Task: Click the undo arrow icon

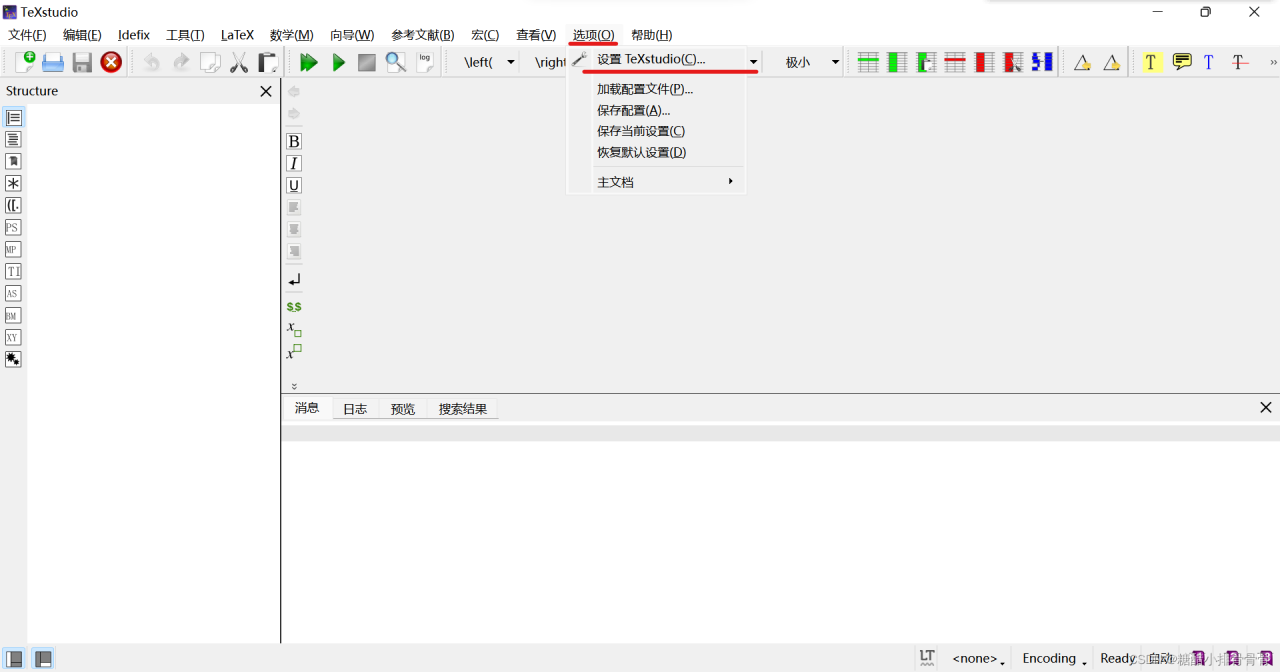Action: tap(151, 62)
